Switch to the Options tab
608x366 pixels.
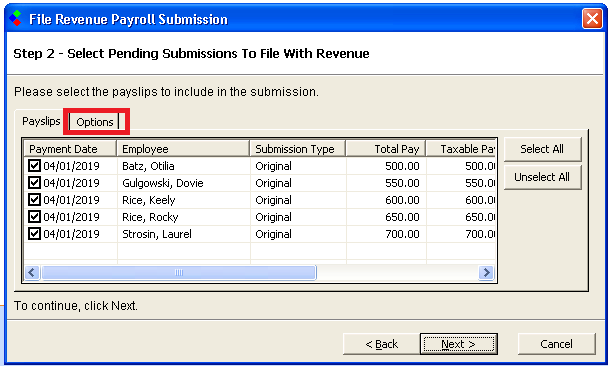(x=95, y=122)
